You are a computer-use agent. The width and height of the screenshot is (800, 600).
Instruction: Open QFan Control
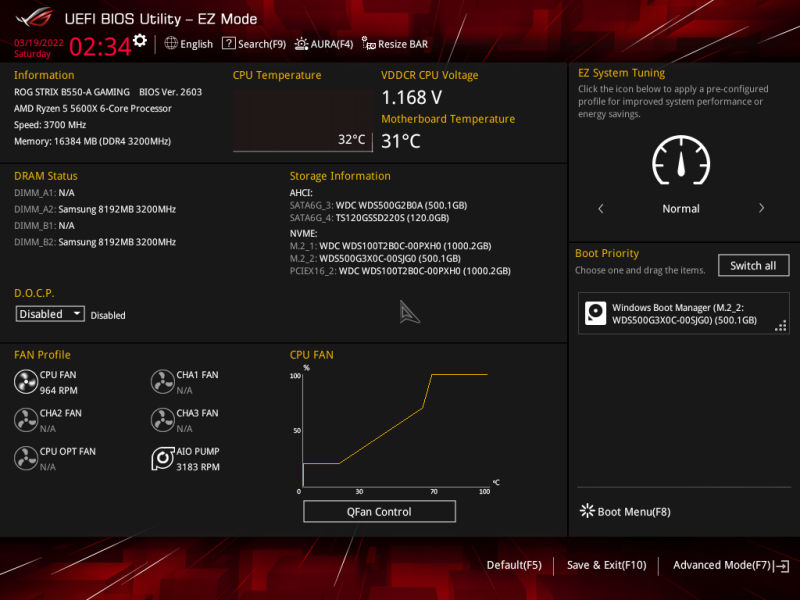click(379, 511)
